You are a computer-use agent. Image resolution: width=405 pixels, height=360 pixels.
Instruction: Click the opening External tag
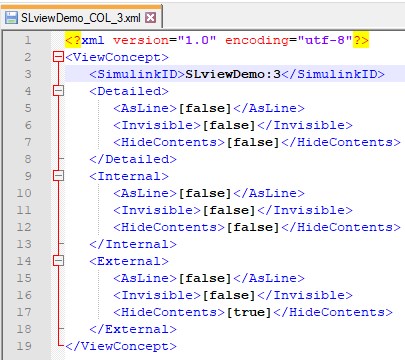129,261
